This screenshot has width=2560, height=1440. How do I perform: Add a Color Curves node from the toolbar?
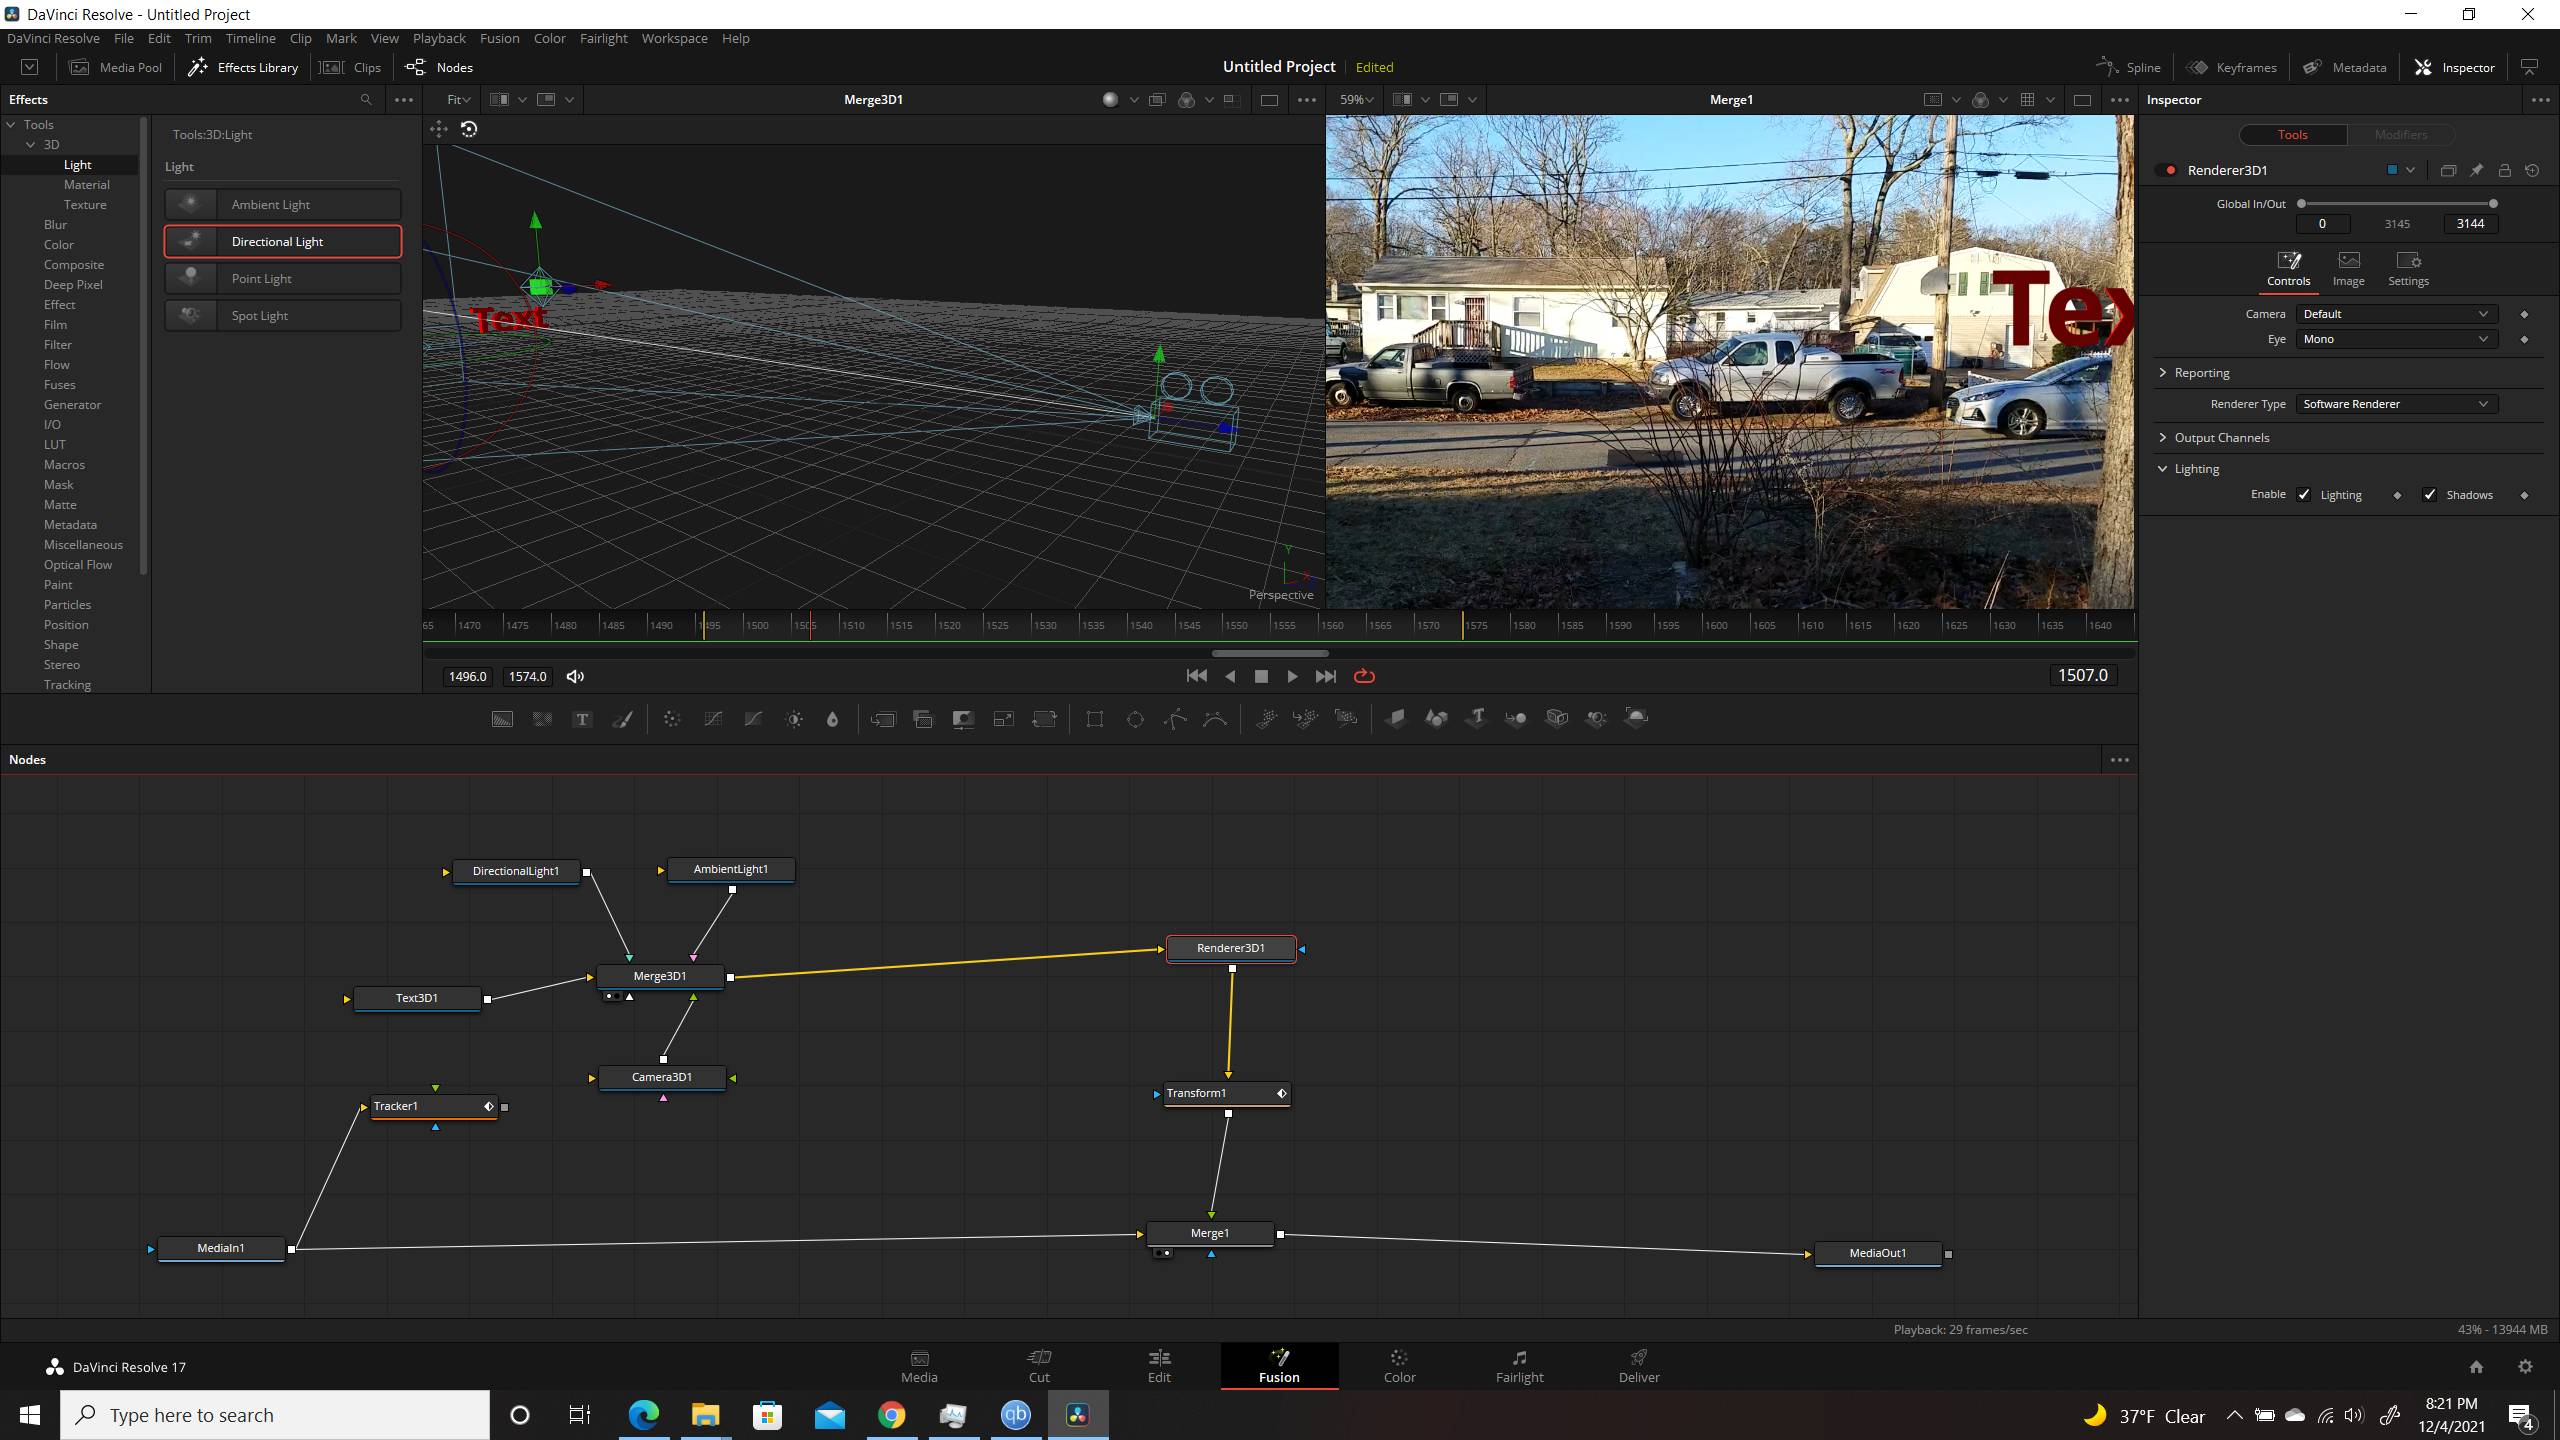pyautogui.click(x=713, y=719)
